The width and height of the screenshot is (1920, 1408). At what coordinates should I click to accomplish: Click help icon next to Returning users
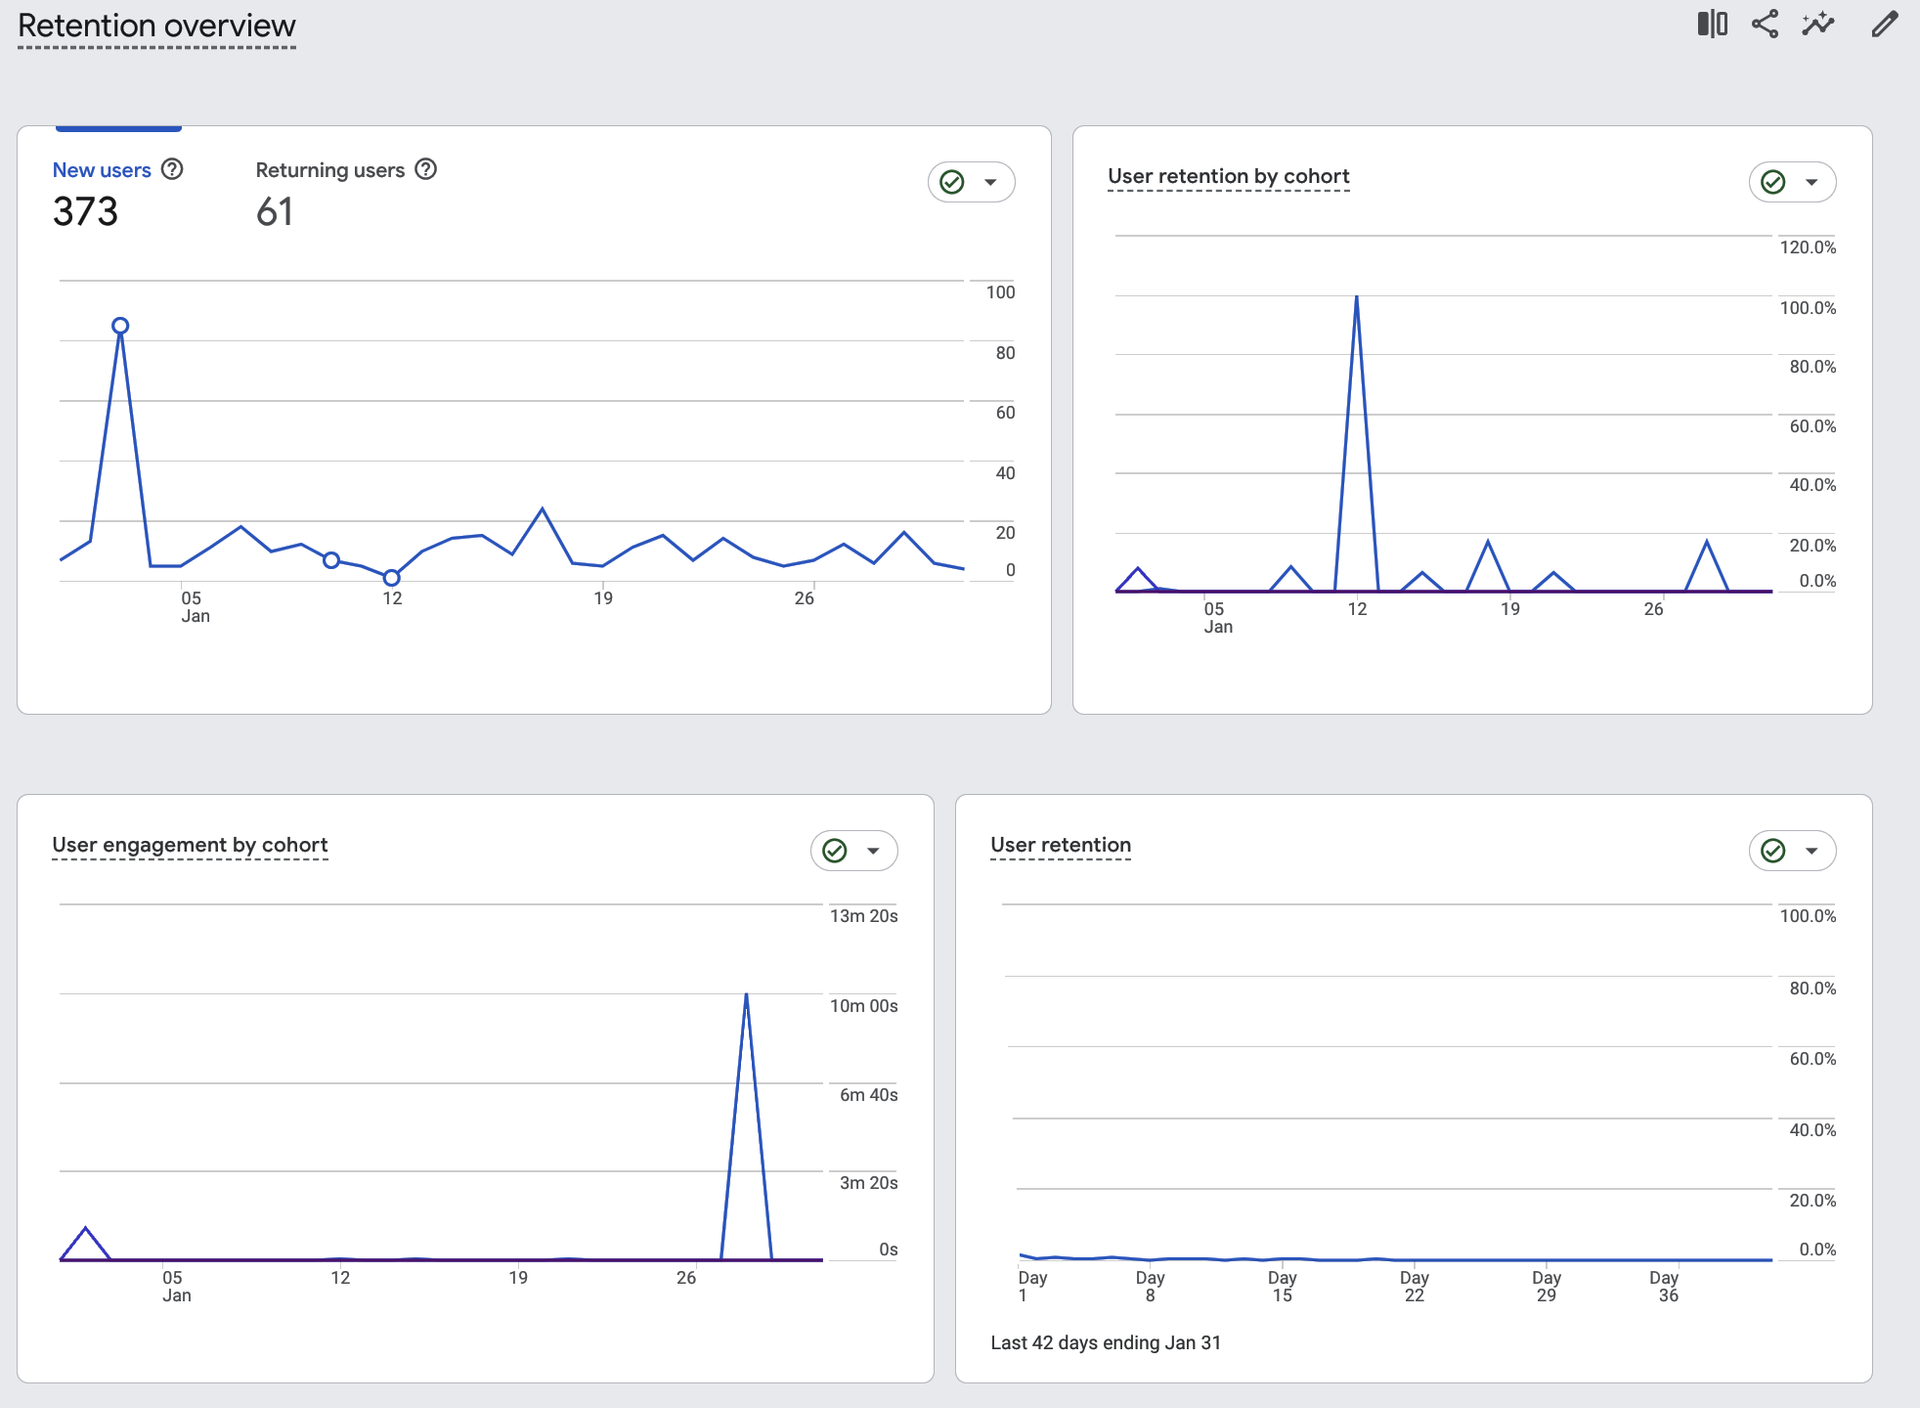426,169
